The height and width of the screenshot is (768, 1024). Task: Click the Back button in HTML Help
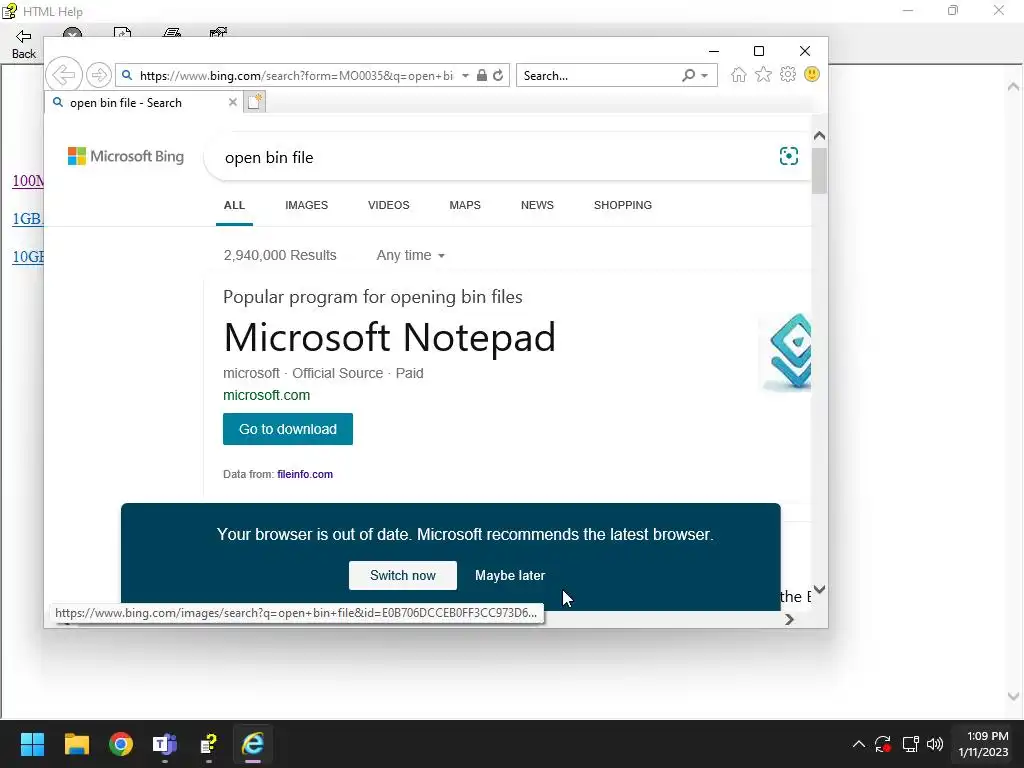coord(24,44)
